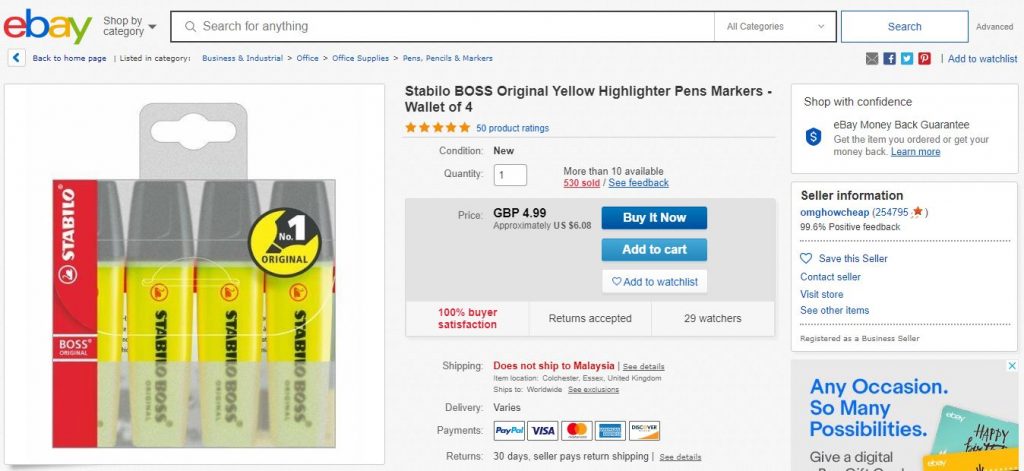Go to Business & Industrial breadcrumb category
Image resolution: width=1024 pixels, height=471 pixels.
[x=242, y=58]
